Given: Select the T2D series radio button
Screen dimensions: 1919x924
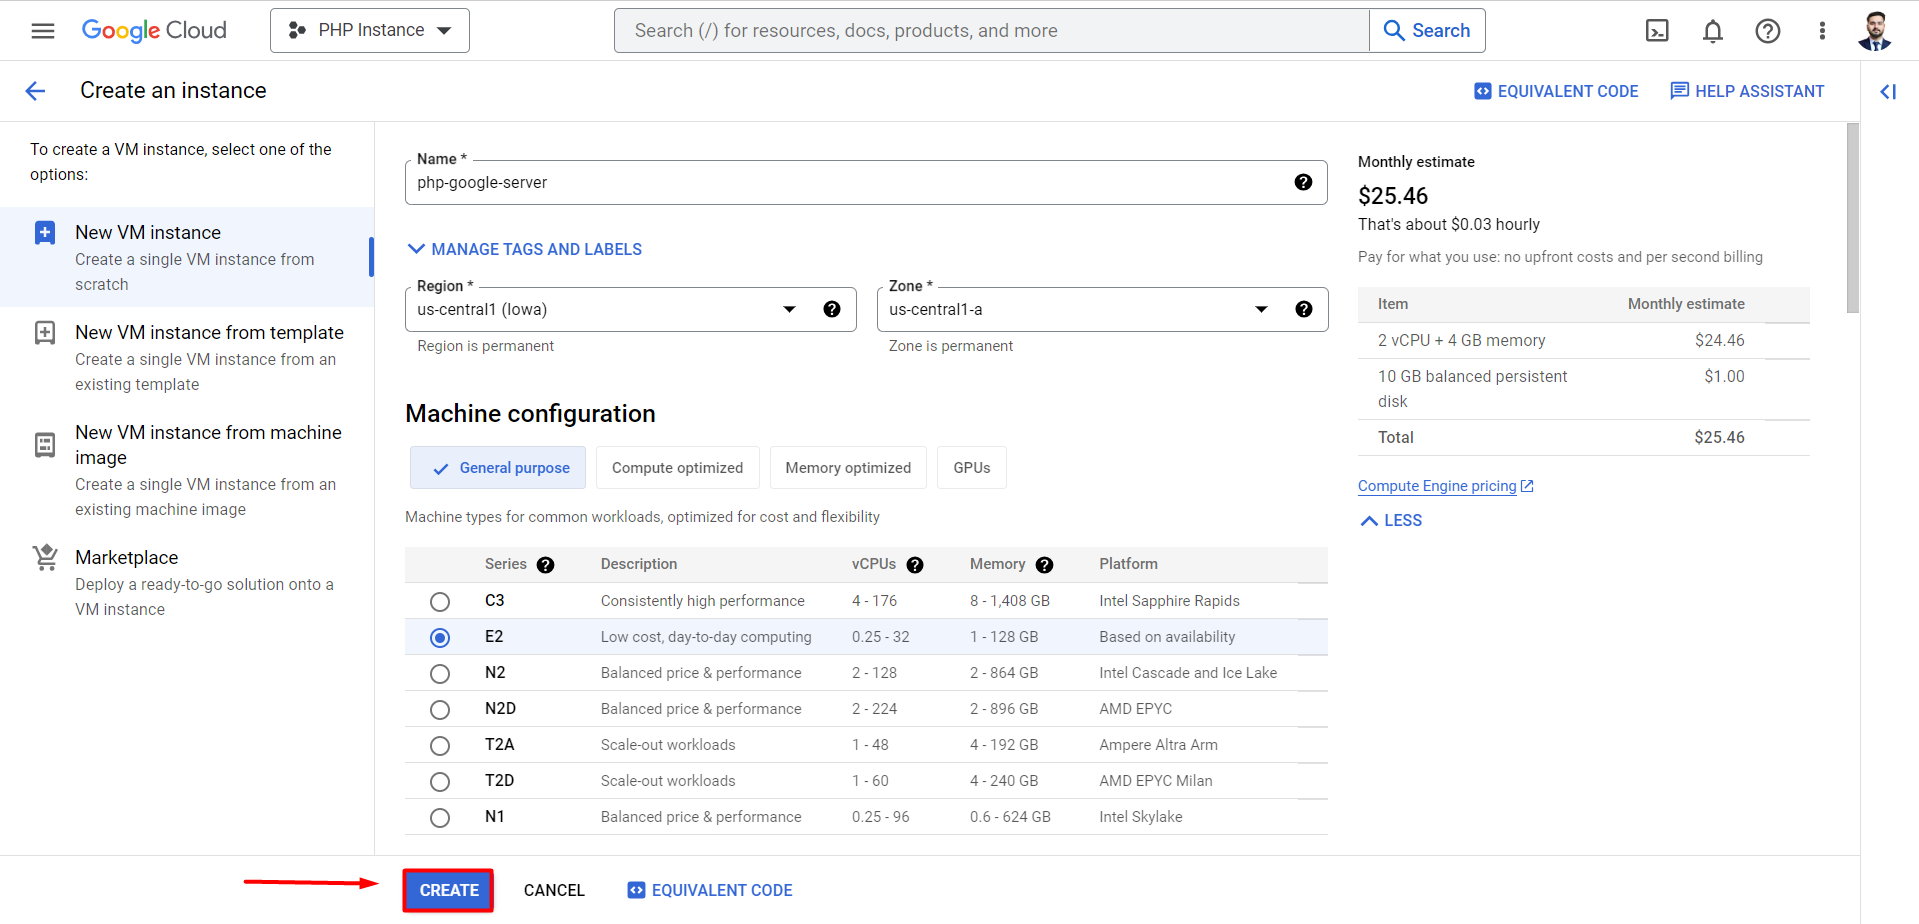Looking at the screenshot, I should coord(440,782).
